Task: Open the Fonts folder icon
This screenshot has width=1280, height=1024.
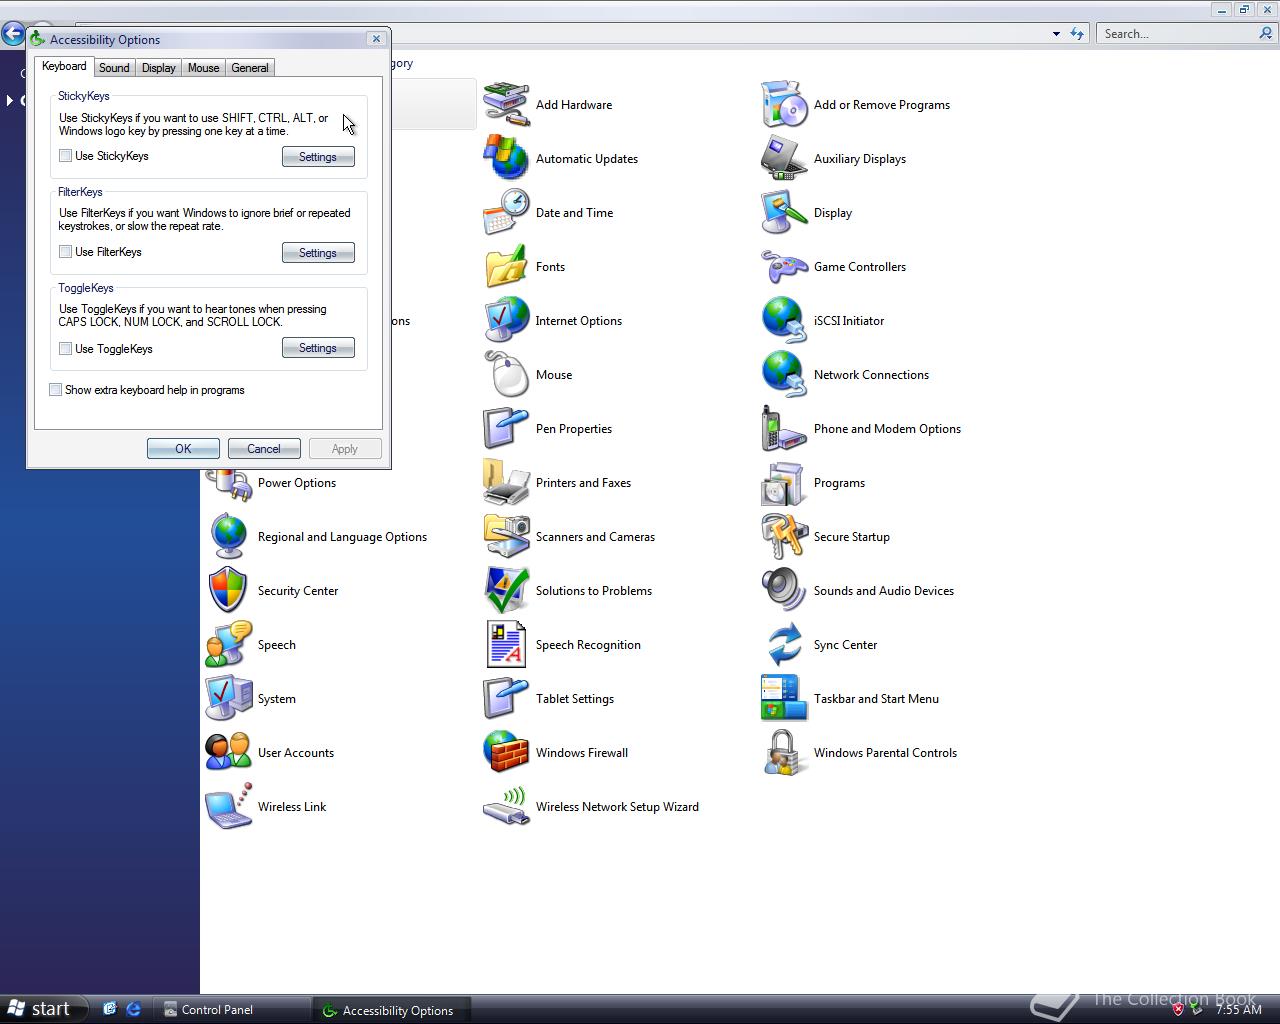Action: [506, 267]
